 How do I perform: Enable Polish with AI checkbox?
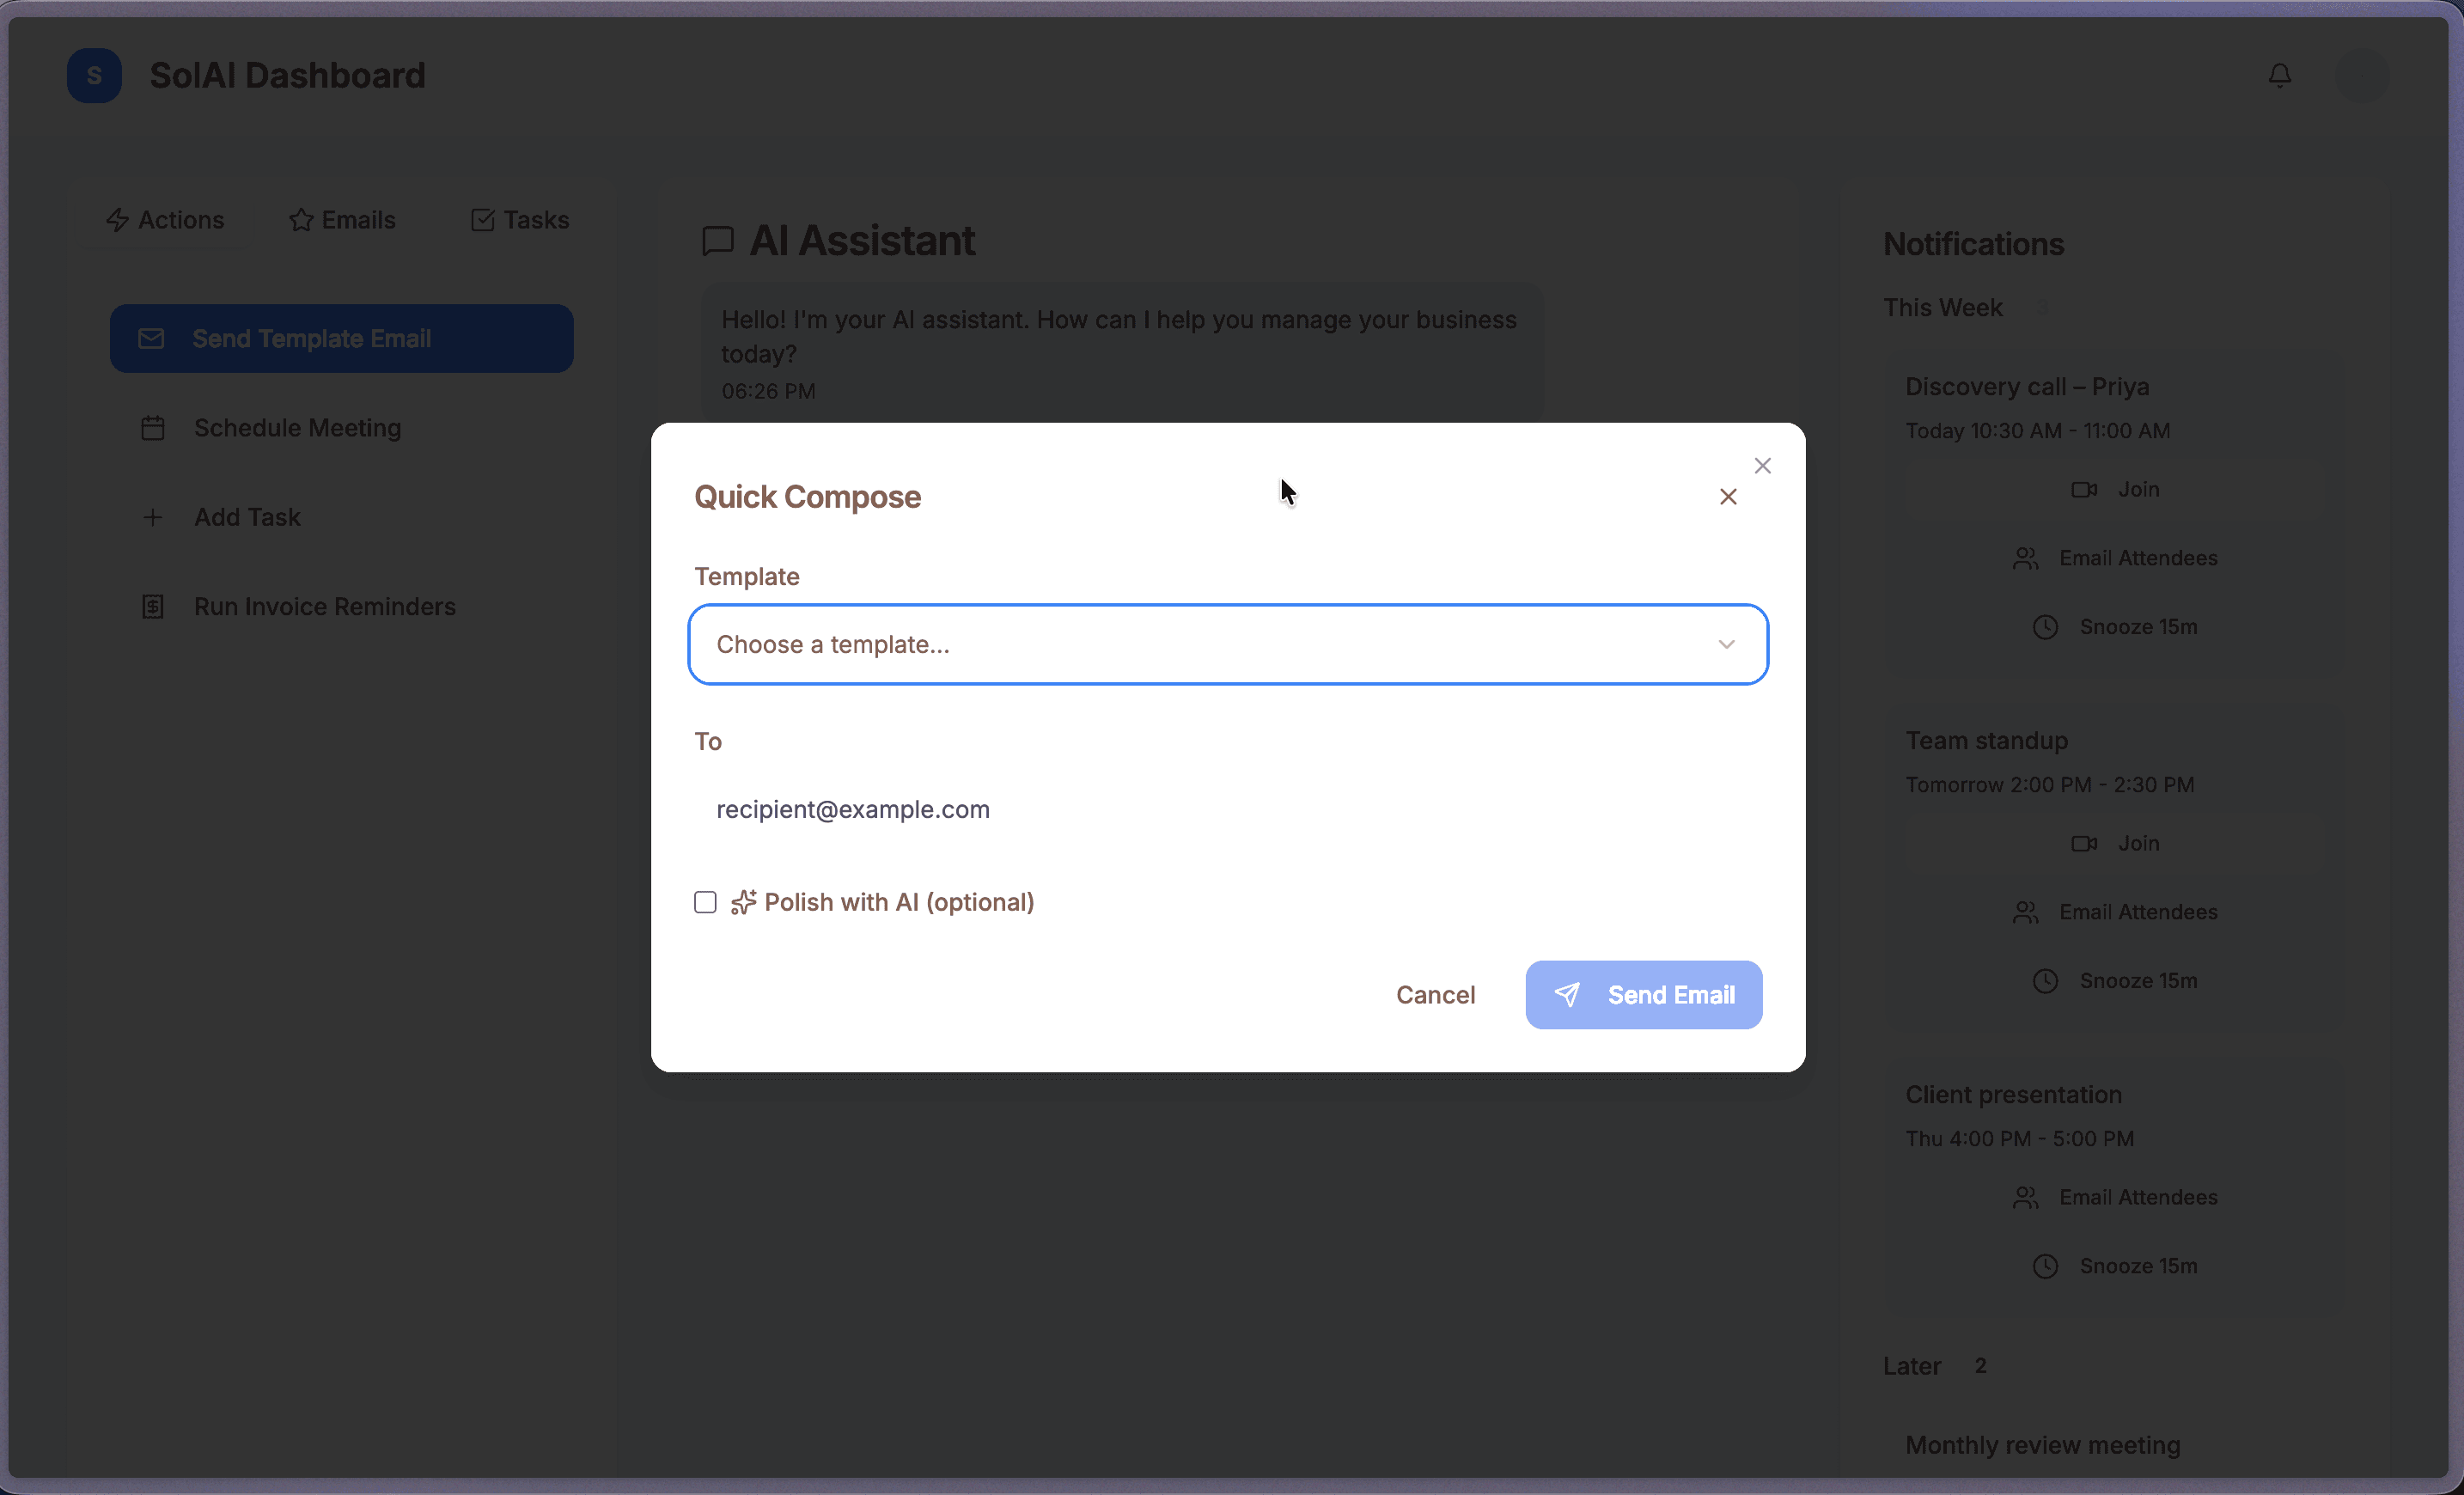coord(705,902)
